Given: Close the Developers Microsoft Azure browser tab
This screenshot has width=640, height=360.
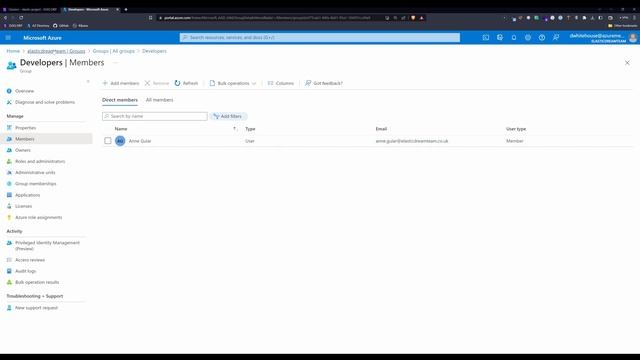Looking at the screenshot, I should coord(118,9).
